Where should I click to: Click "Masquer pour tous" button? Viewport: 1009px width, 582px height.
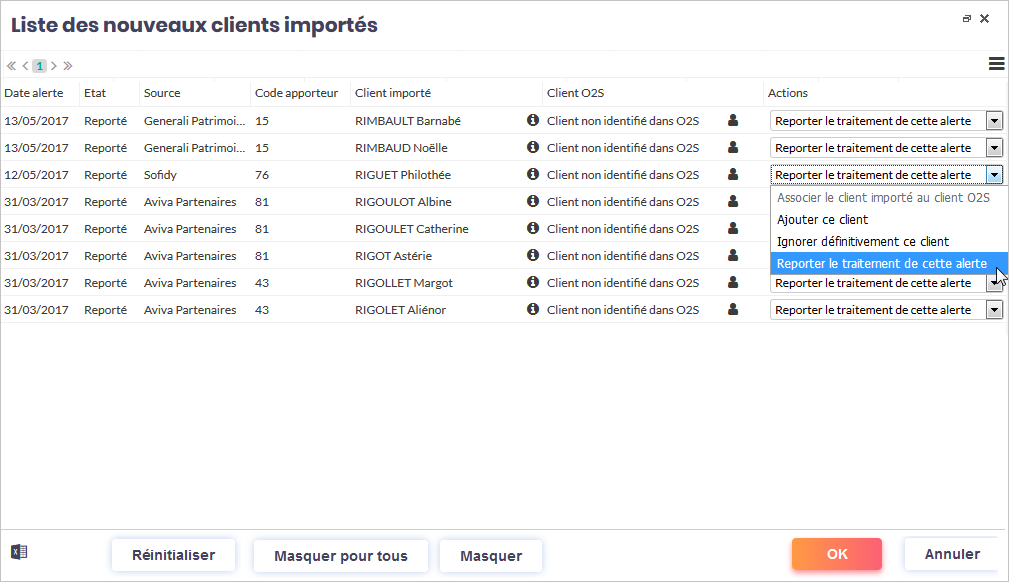tap(340, 556)
